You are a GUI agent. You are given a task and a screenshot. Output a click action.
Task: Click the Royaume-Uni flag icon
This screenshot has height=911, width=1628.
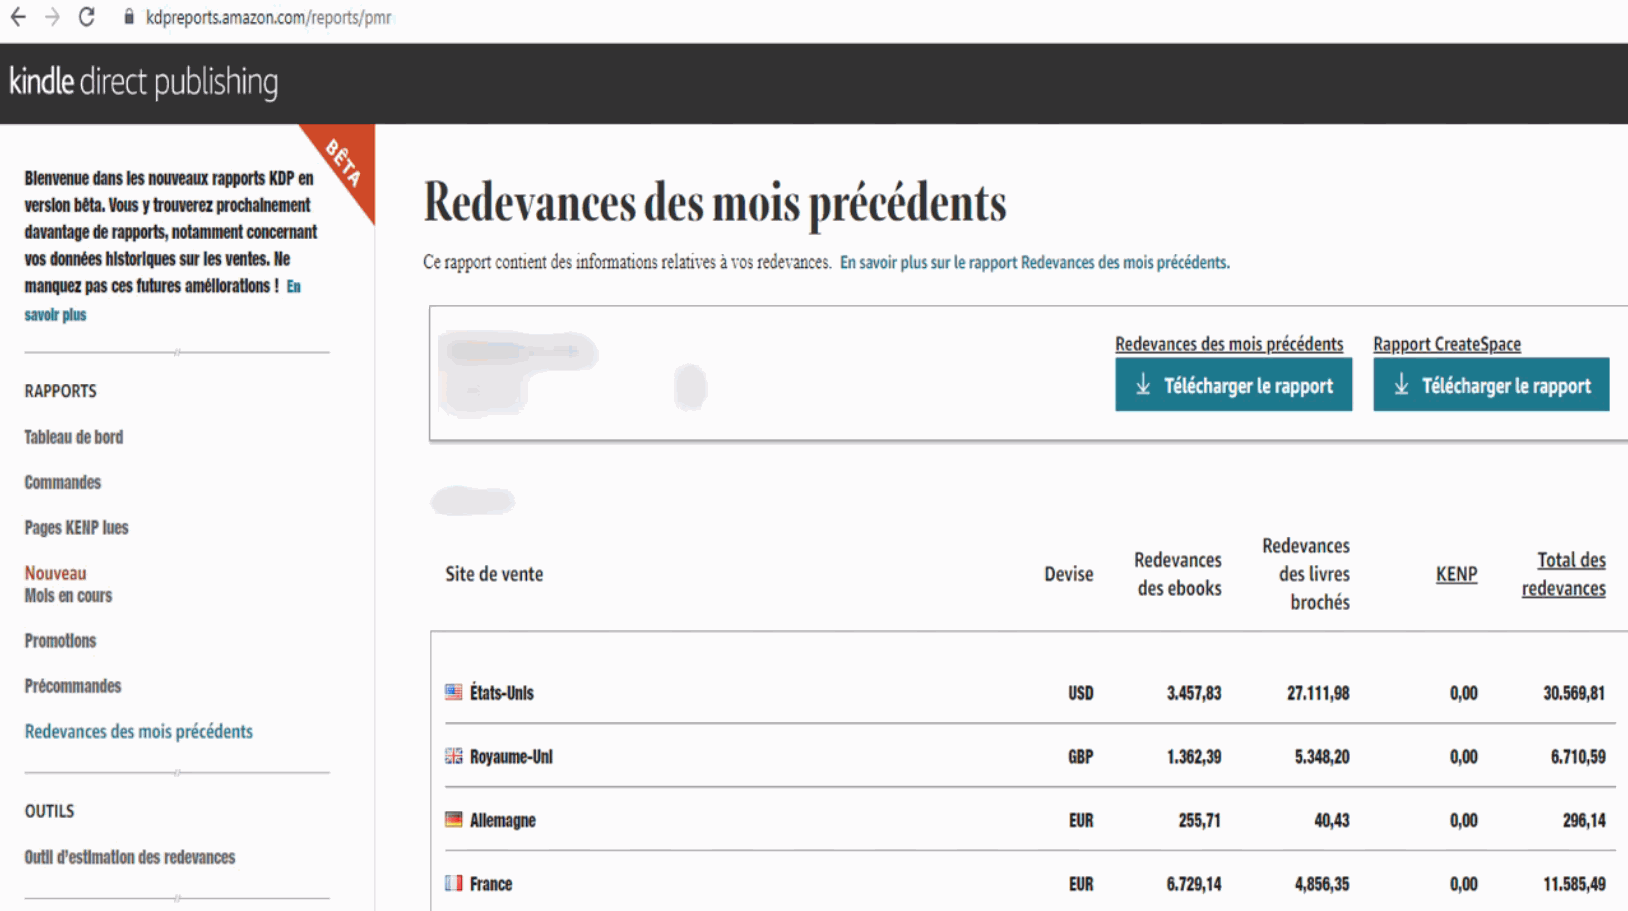(453, 756)
